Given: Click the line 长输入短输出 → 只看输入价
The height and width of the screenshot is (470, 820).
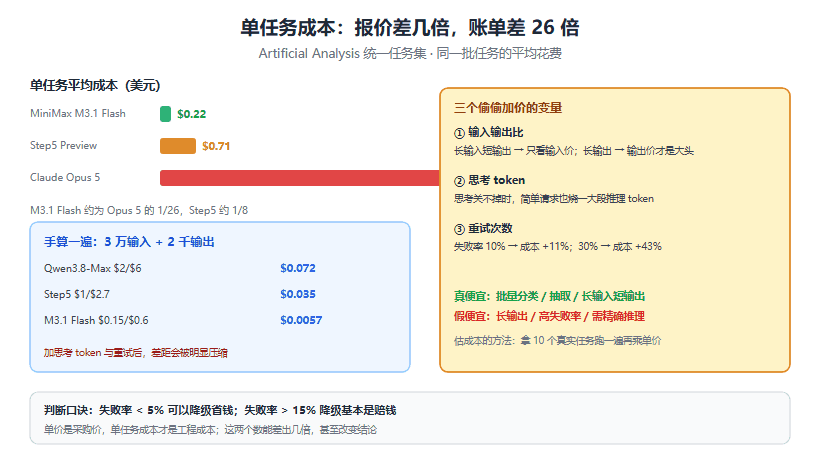Looking at the screenshot, I should pos(574,151).
